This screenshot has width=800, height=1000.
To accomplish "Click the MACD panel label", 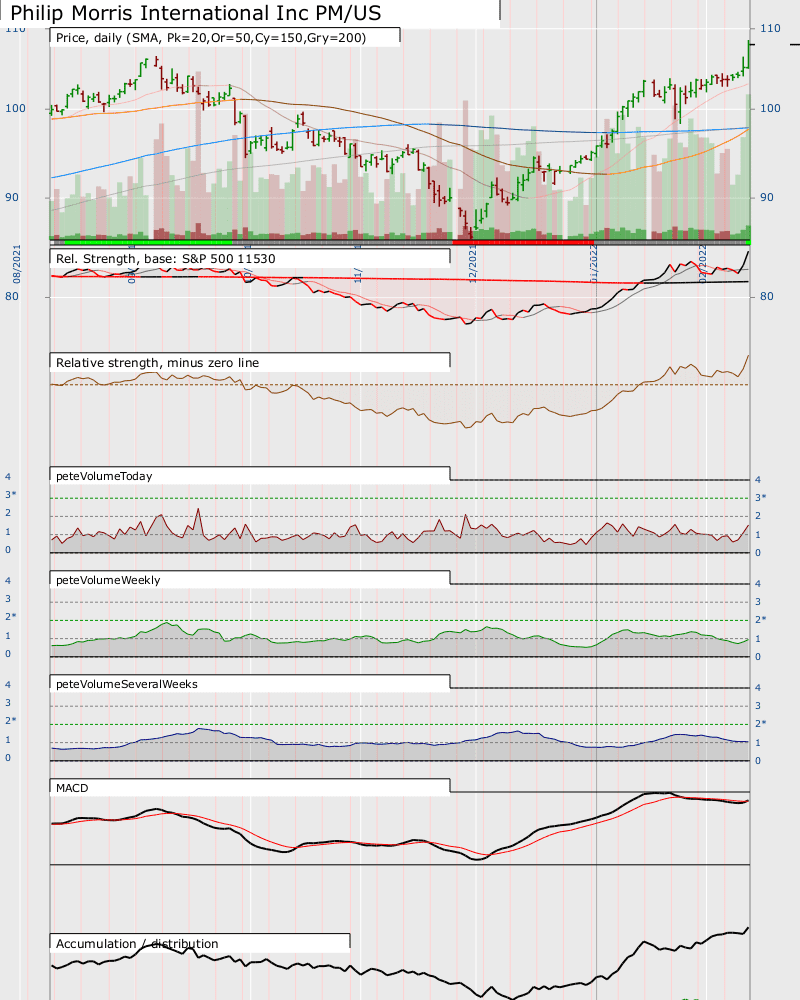I will point(72,788).
